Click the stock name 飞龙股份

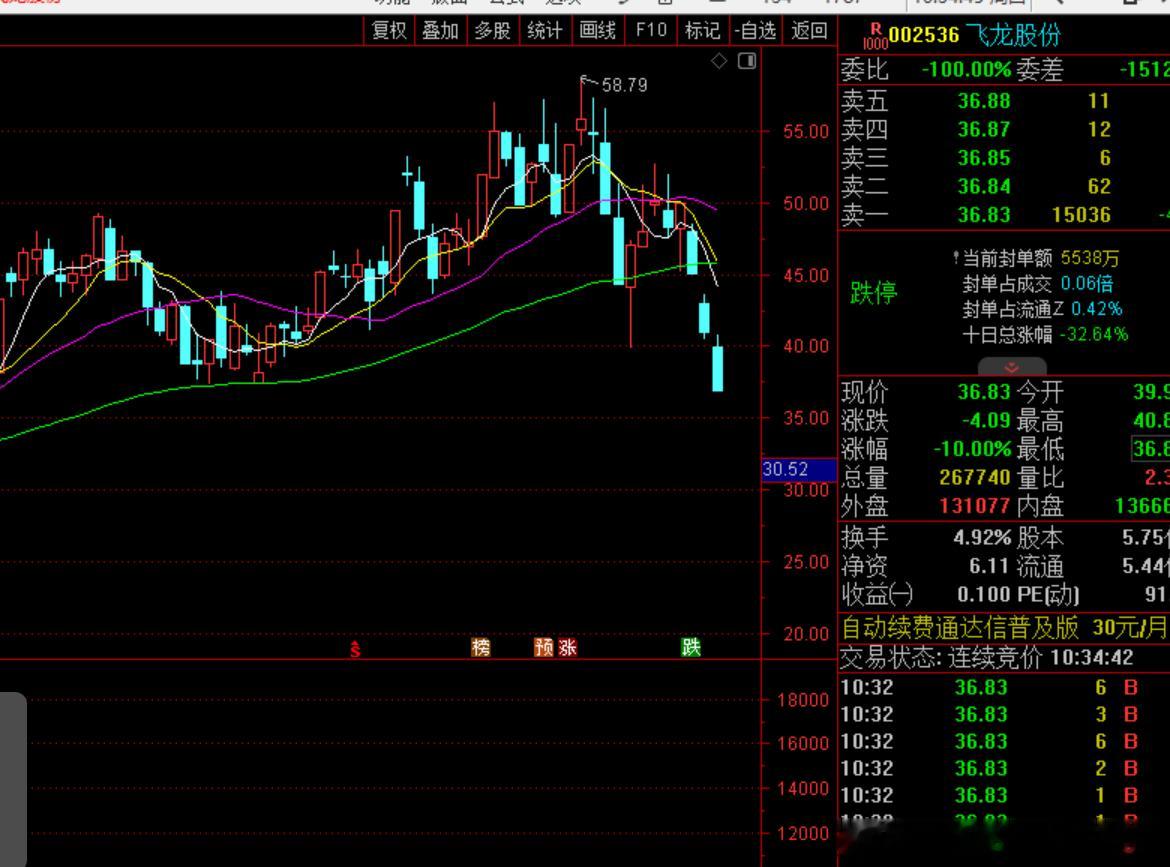(x=1013, y=35)
